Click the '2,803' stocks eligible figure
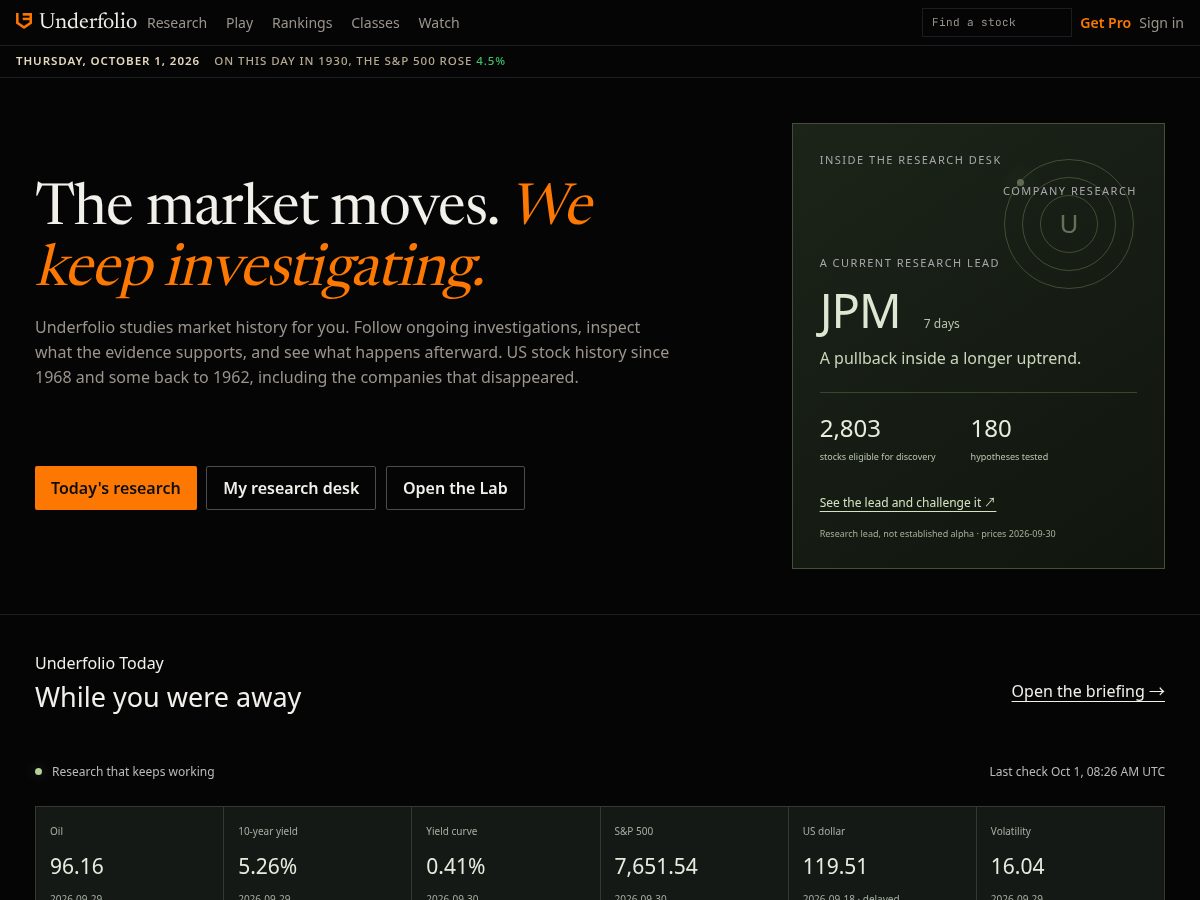The image size is (1200, 900). (850, 429)
